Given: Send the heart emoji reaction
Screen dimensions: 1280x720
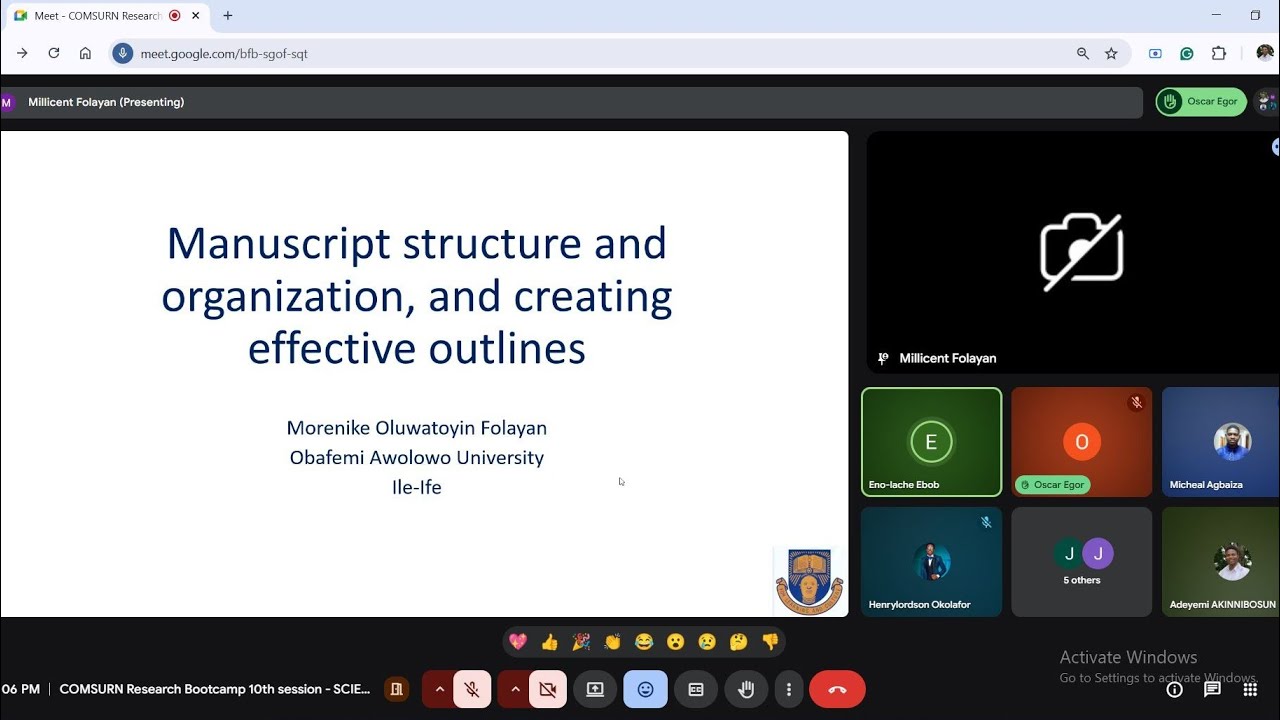Looking at the screenshot, I should click(518, 642).
